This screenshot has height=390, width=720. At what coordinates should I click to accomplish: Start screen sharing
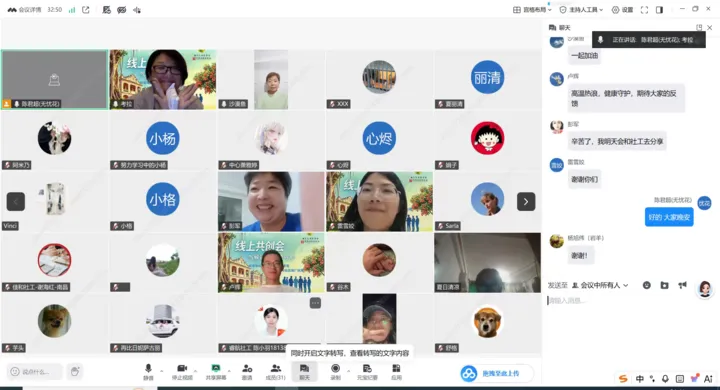(215, 371)
